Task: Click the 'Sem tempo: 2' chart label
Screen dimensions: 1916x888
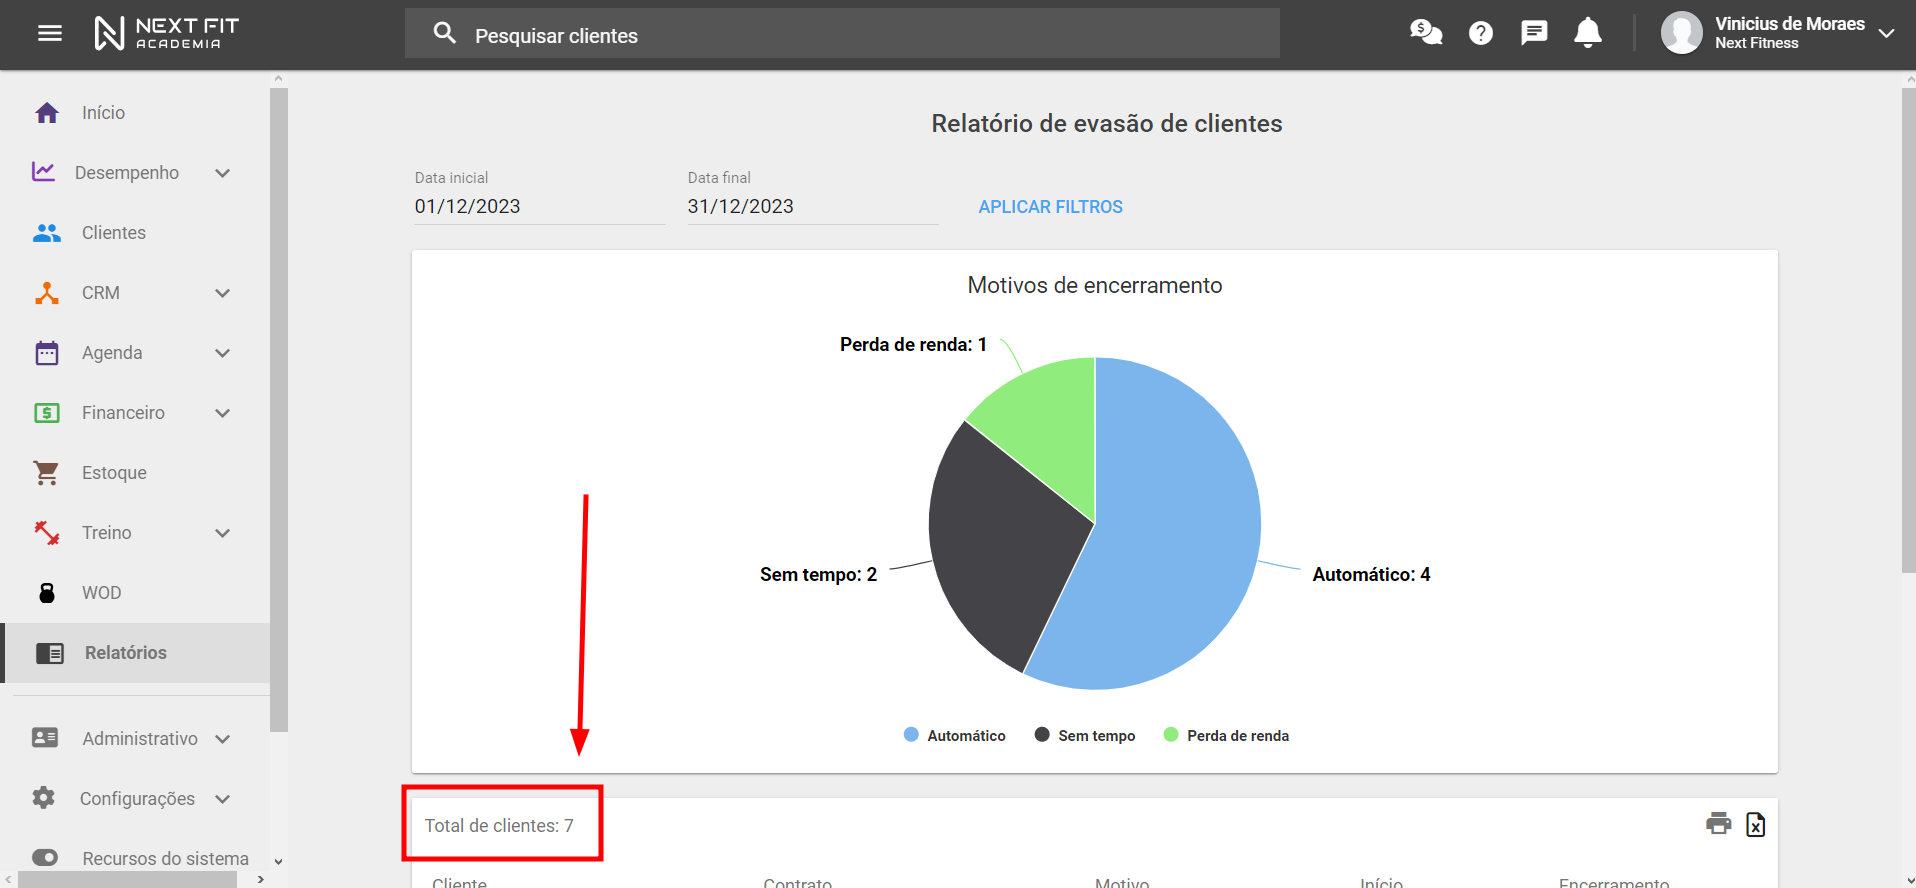Action: click(818, 575)
